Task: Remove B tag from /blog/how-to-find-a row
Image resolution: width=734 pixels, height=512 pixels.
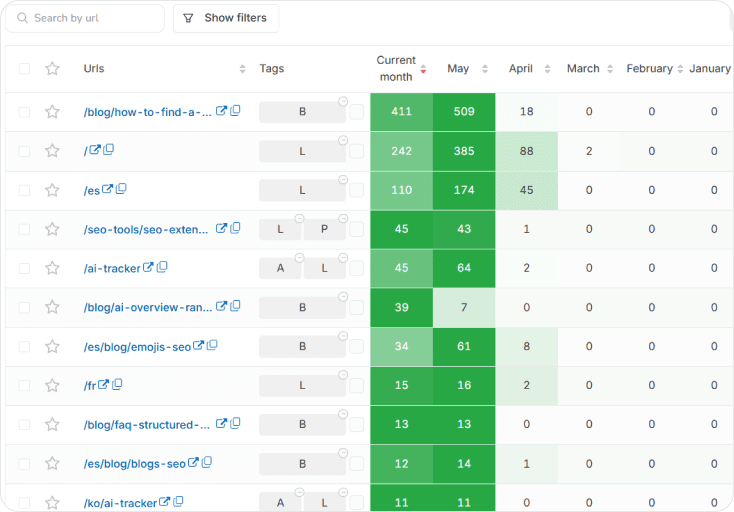Action: pyautogui.click(x=343, y=101)
